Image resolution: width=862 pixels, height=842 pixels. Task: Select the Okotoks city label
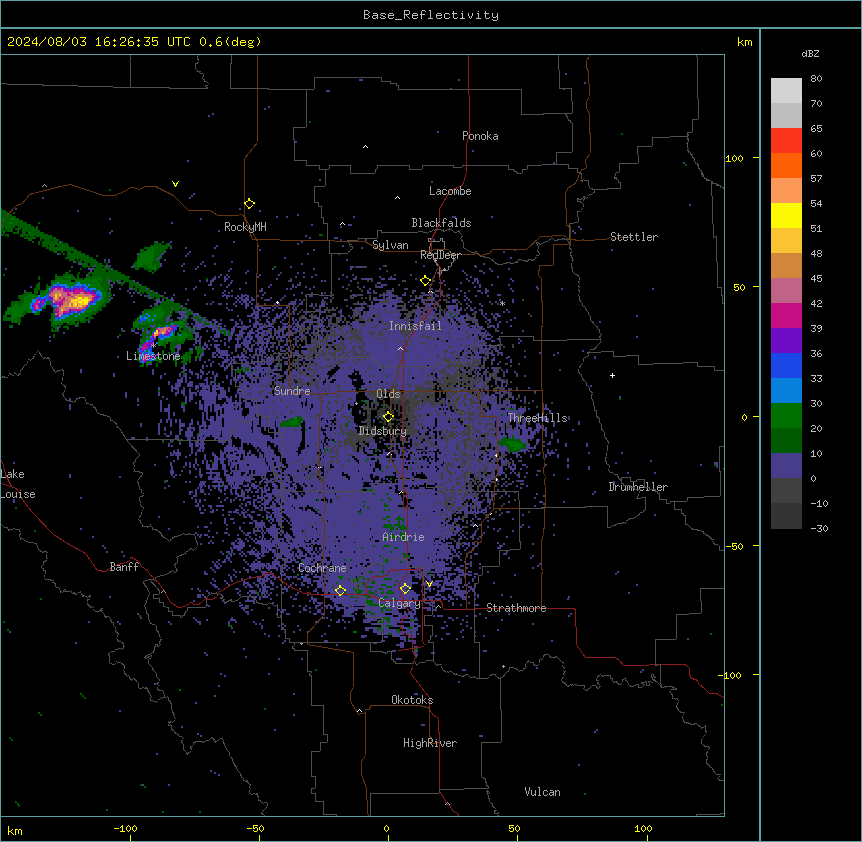412,700
